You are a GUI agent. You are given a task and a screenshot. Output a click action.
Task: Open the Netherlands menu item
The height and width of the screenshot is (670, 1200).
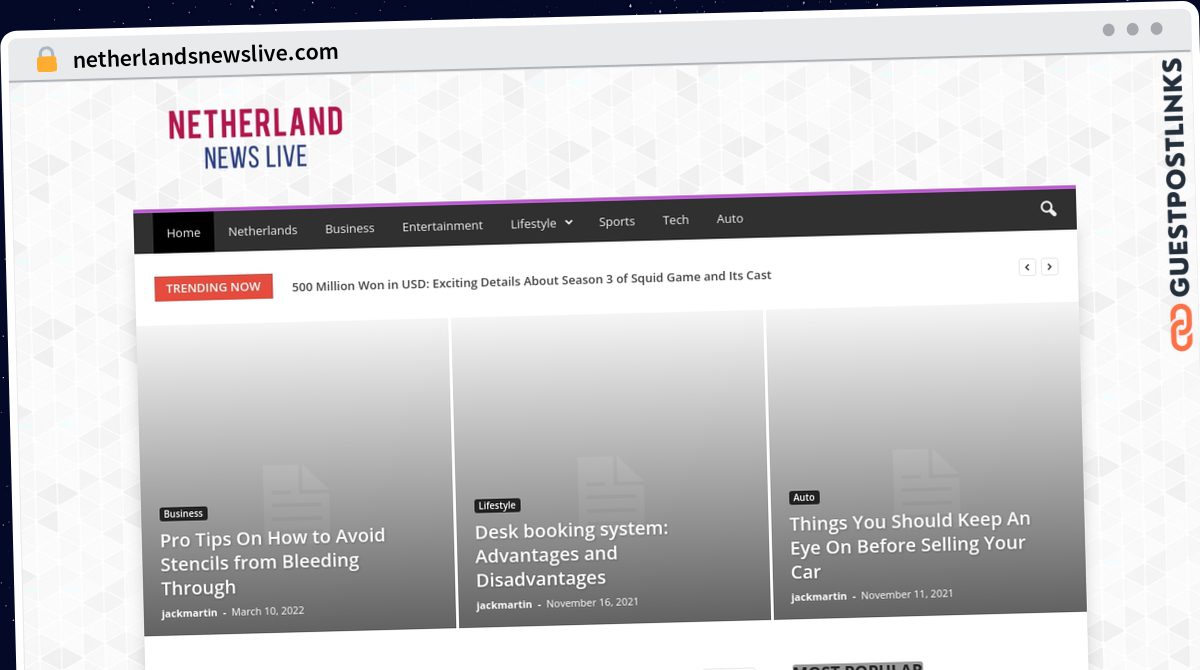tap(263, 231)
